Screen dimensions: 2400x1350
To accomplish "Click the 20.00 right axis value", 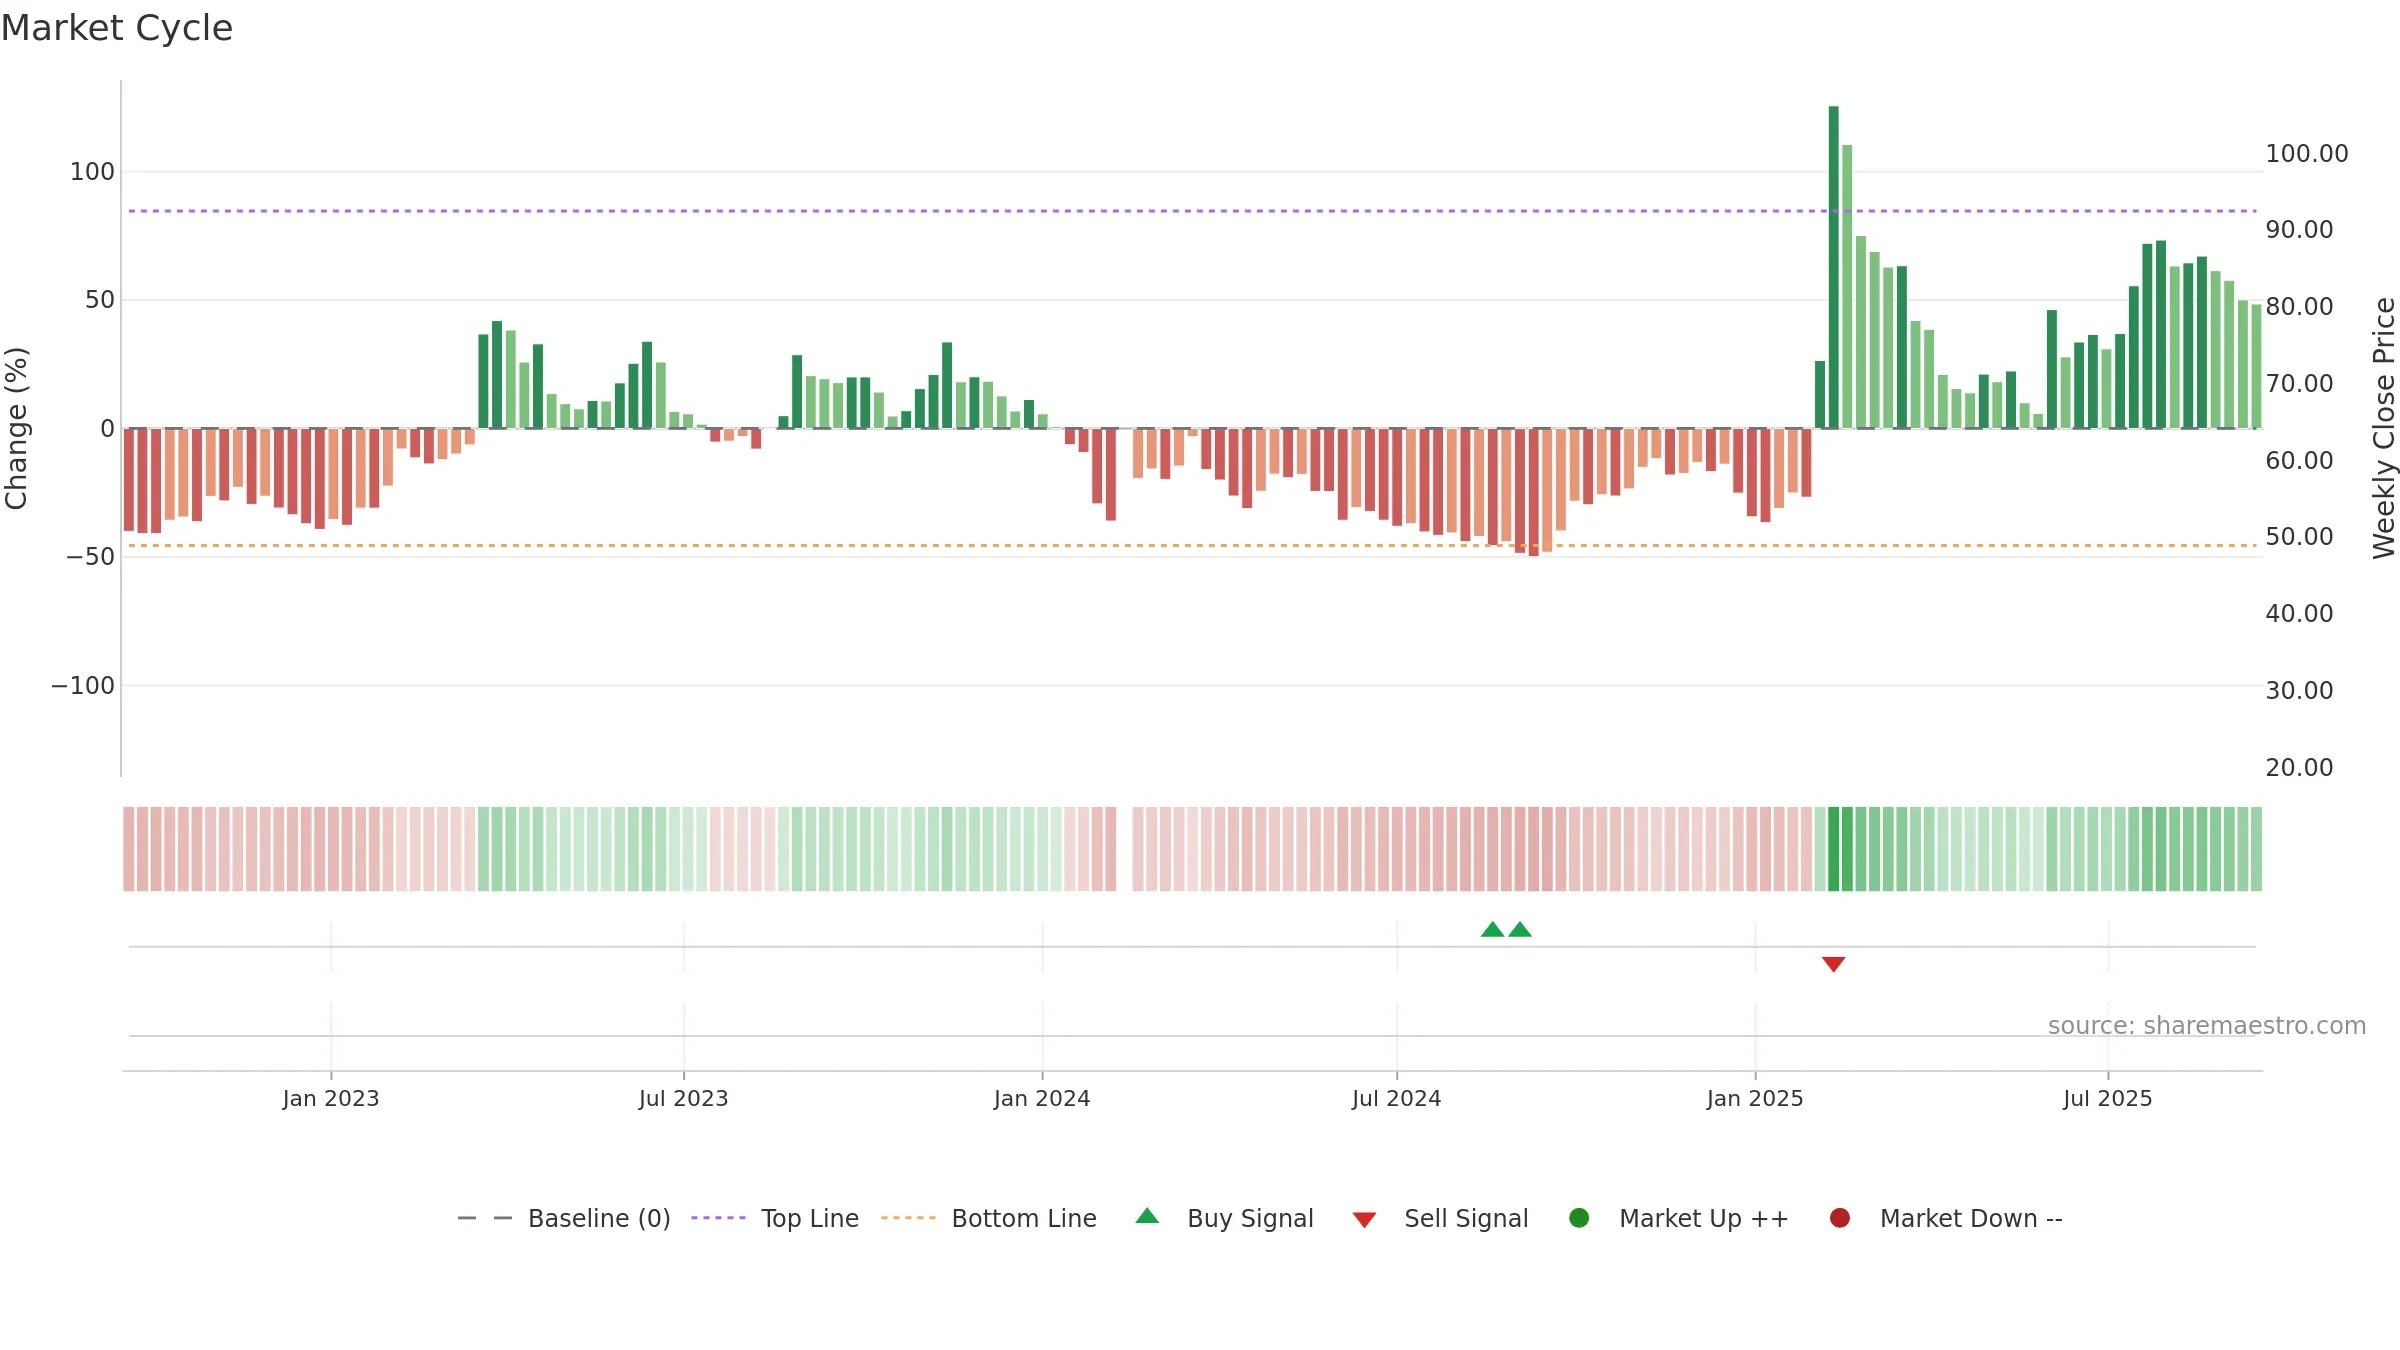I will [x=2300, y=767].
